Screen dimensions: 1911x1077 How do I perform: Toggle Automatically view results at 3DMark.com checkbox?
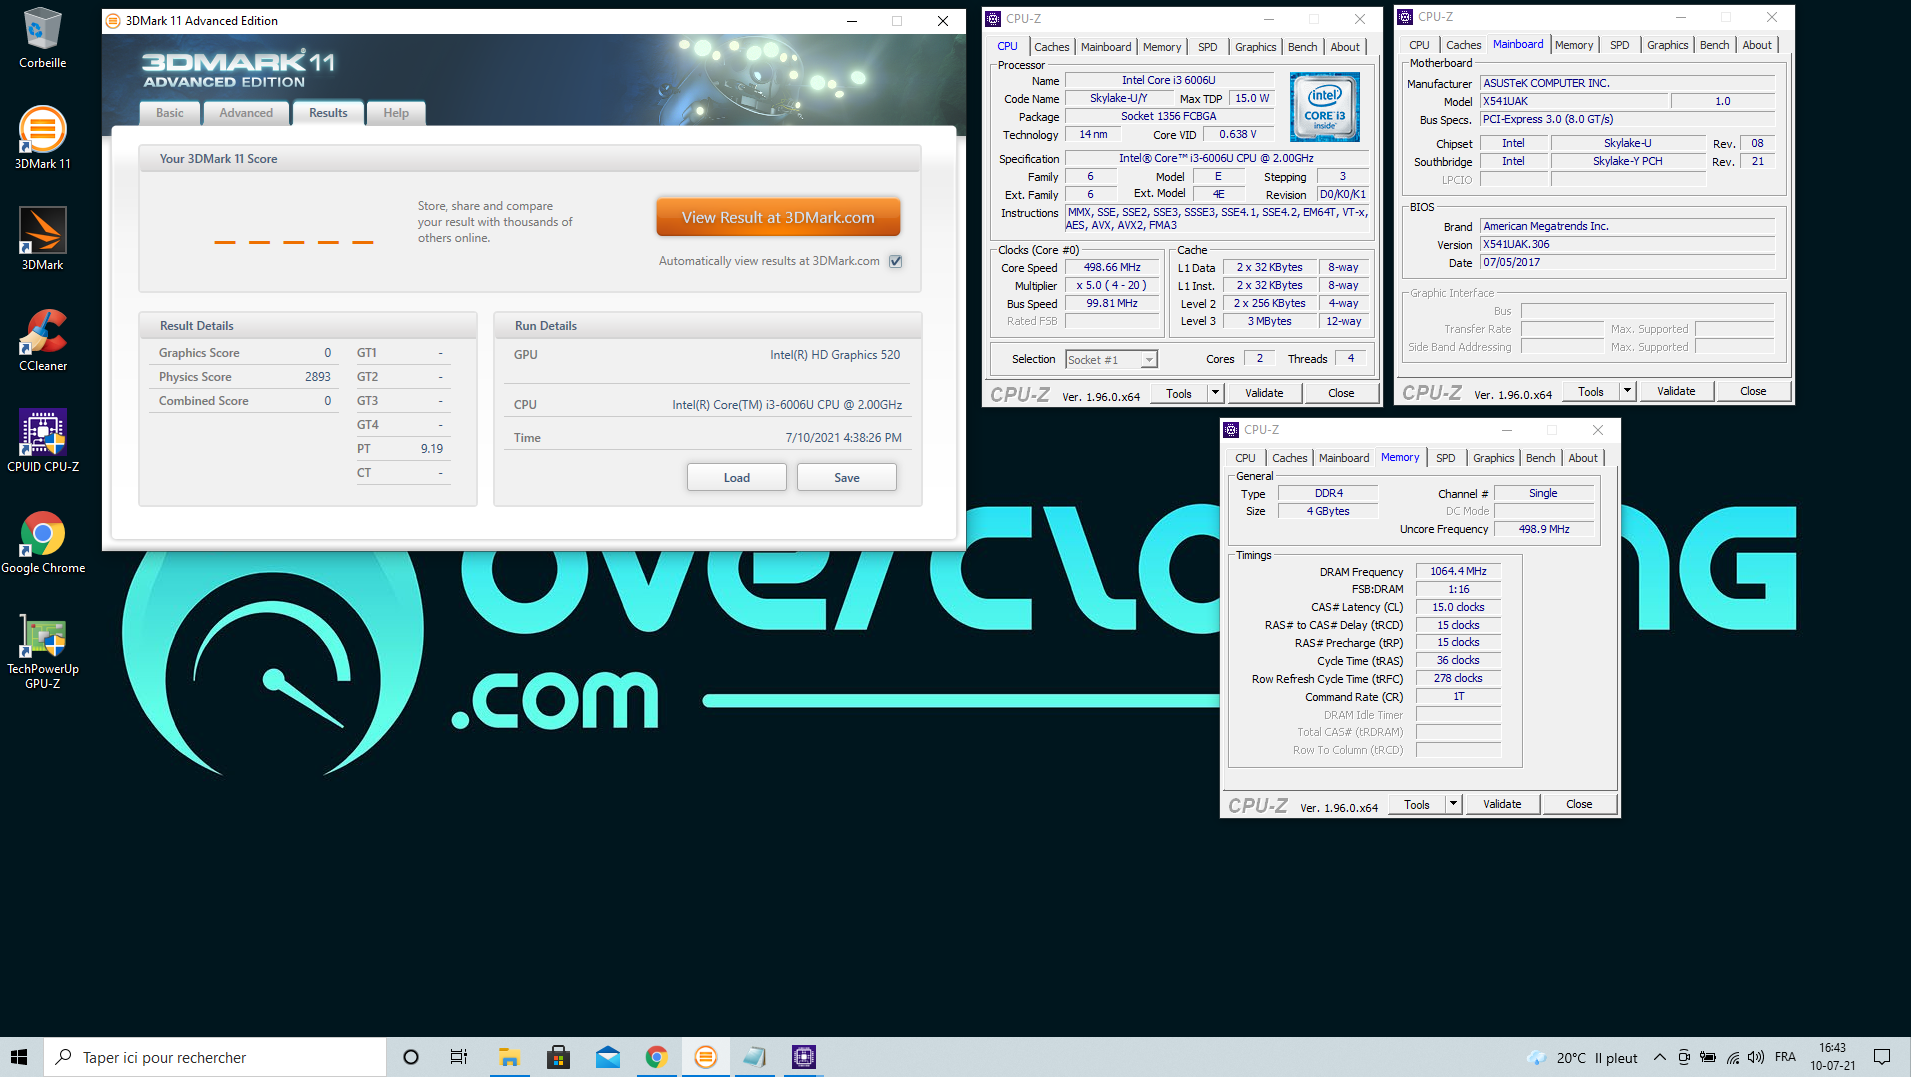pyautogui.click(x=896, y=261)
